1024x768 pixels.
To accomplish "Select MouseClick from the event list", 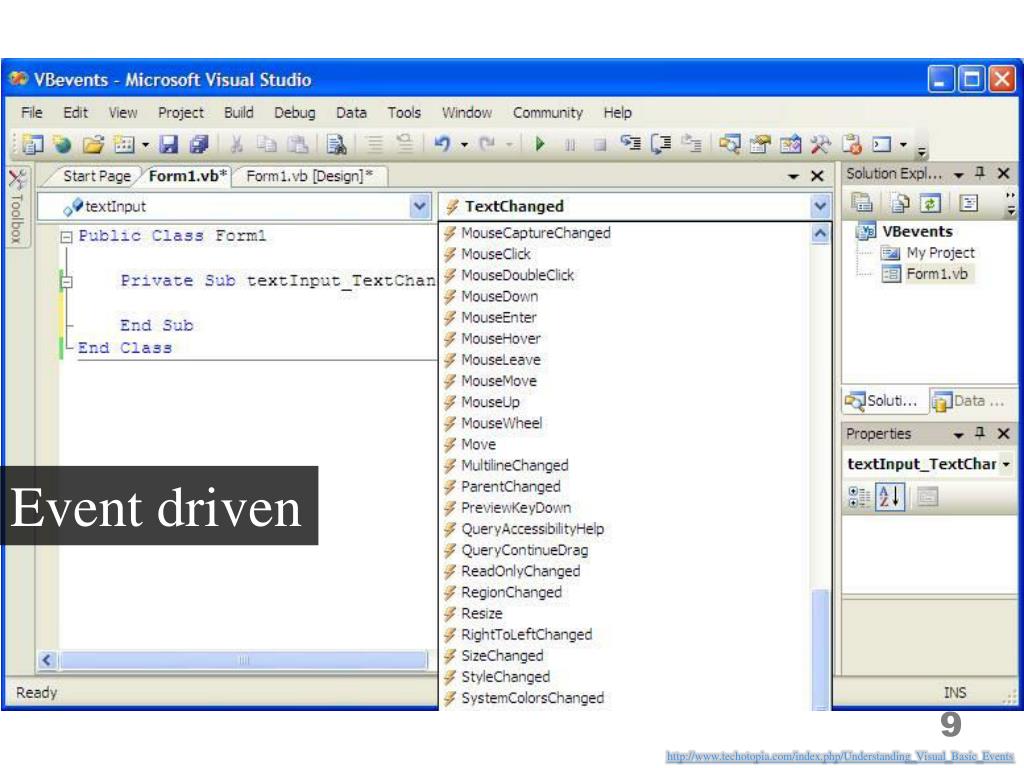I will 496,254.
